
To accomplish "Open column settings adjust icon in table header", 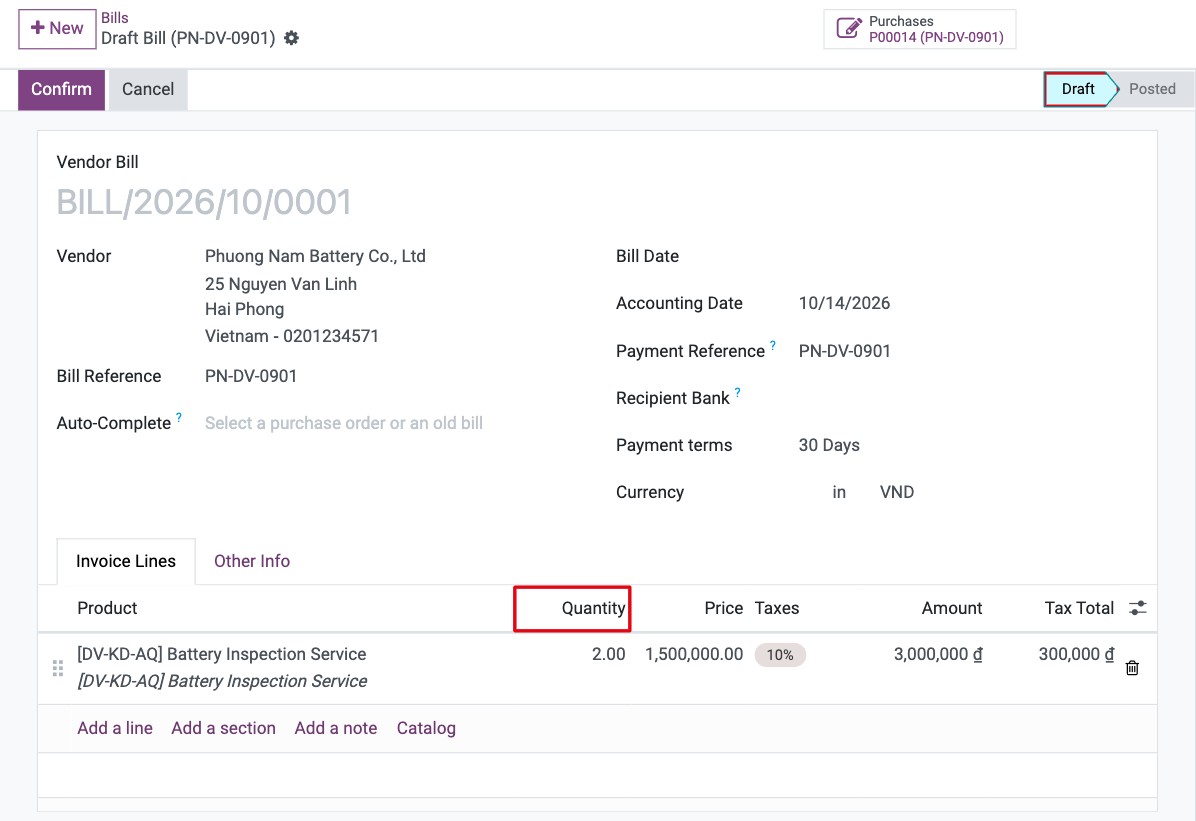I will coord(1137,608).
